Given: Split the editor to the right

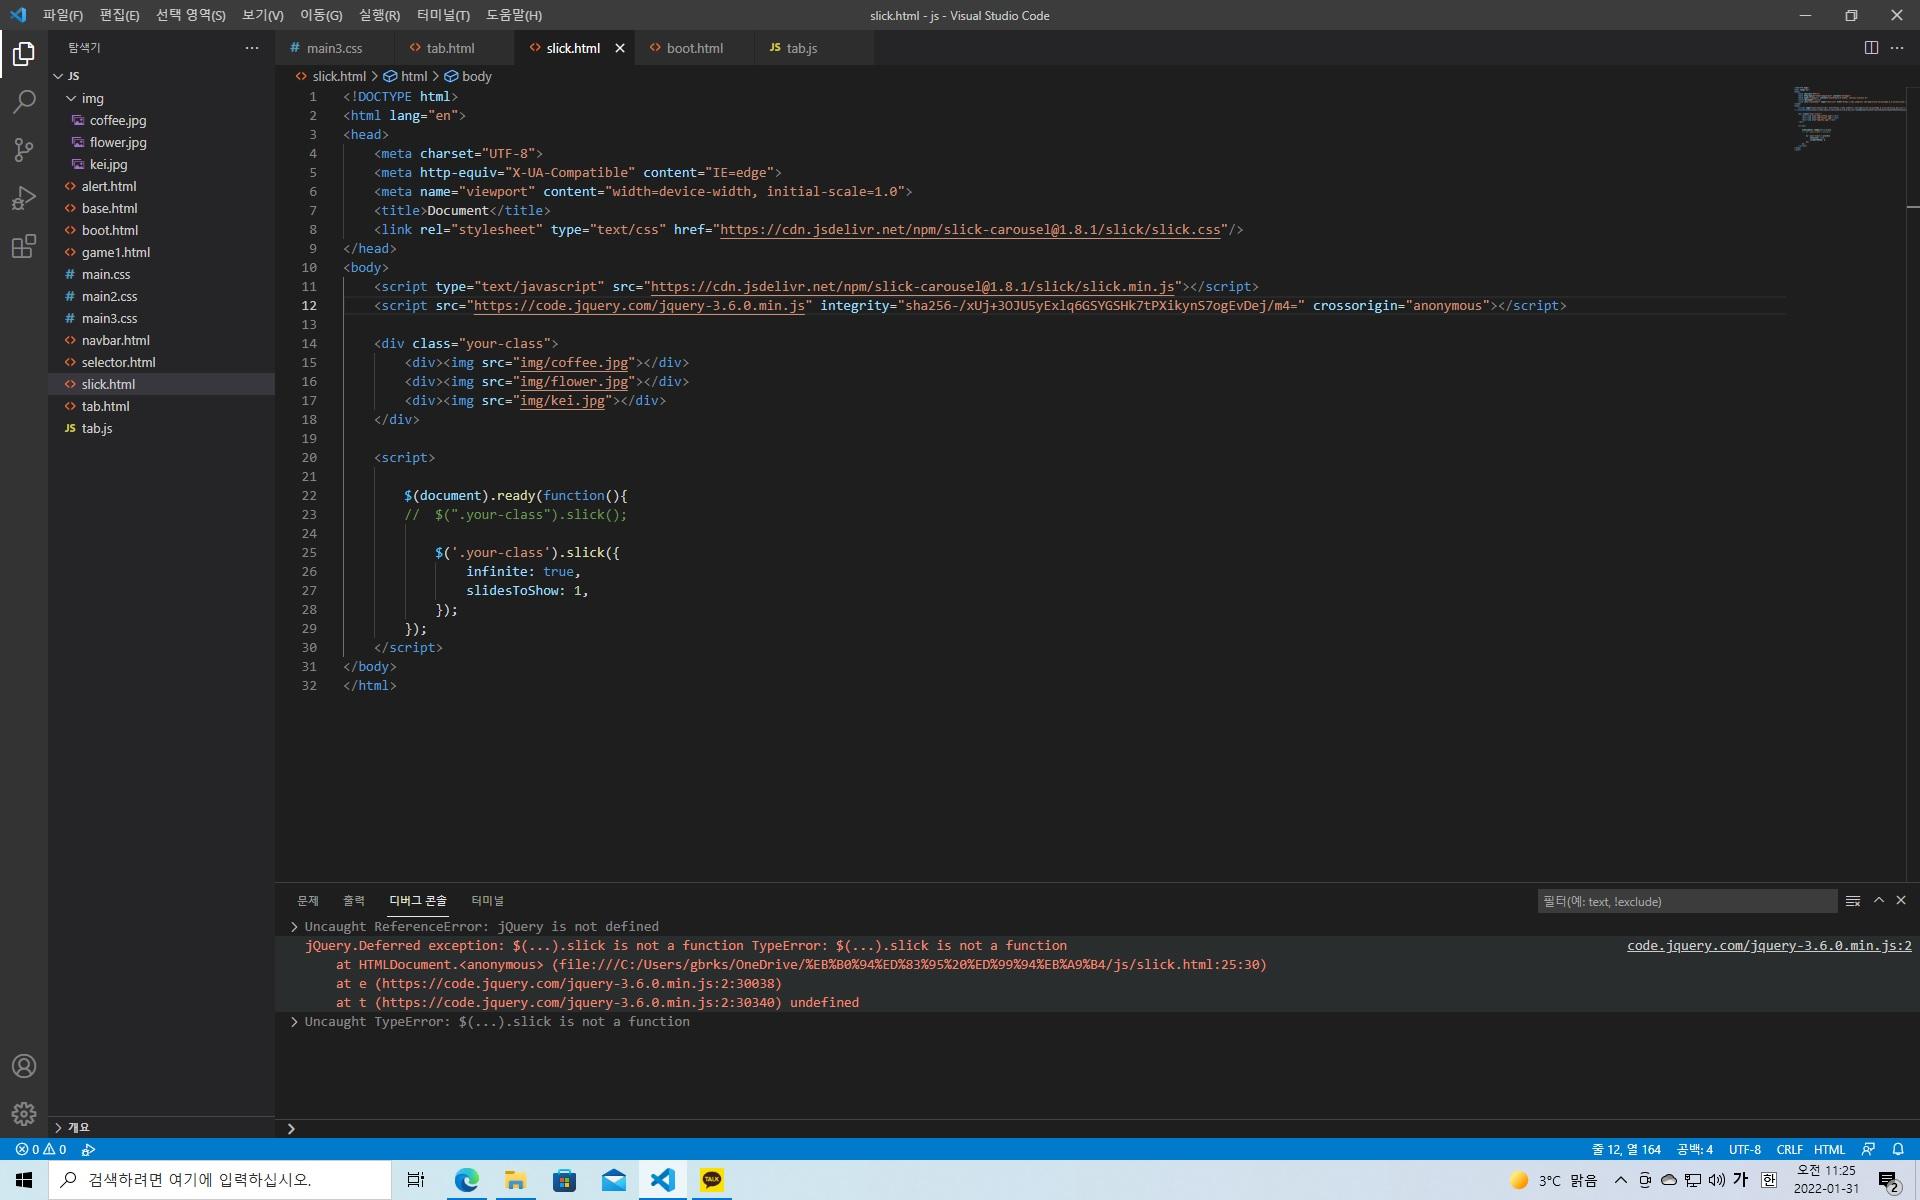Looking at the screenshot, I should (1871, 48).
